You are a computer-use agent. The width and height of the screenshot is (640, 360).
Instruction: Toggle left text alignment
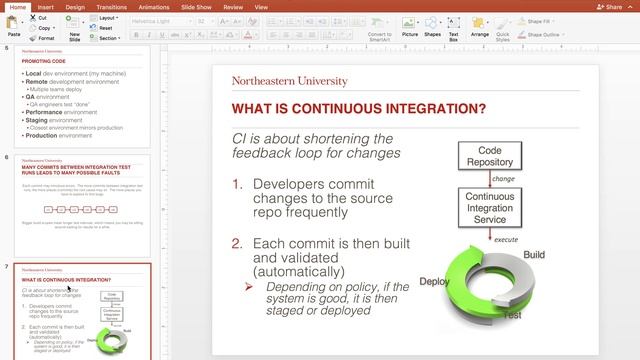273,35
